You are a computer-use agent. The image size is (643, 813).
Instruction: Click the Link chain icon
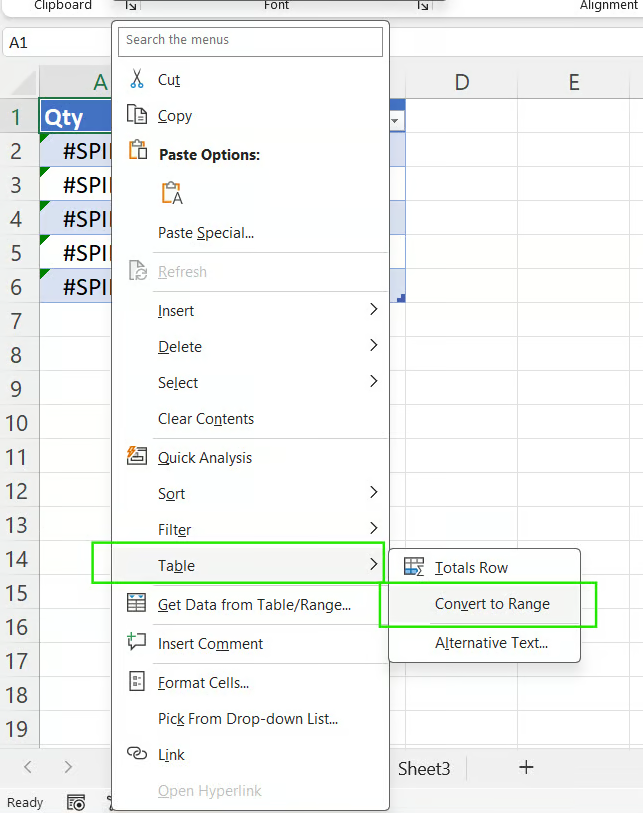(137, 754)
